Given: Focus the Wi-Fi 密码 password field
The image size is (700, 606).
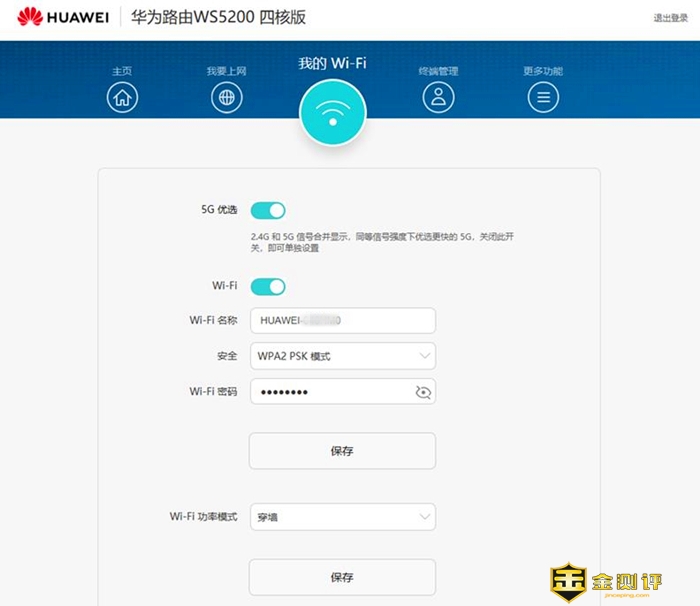Looking at the screenshot, I should 328,392.
